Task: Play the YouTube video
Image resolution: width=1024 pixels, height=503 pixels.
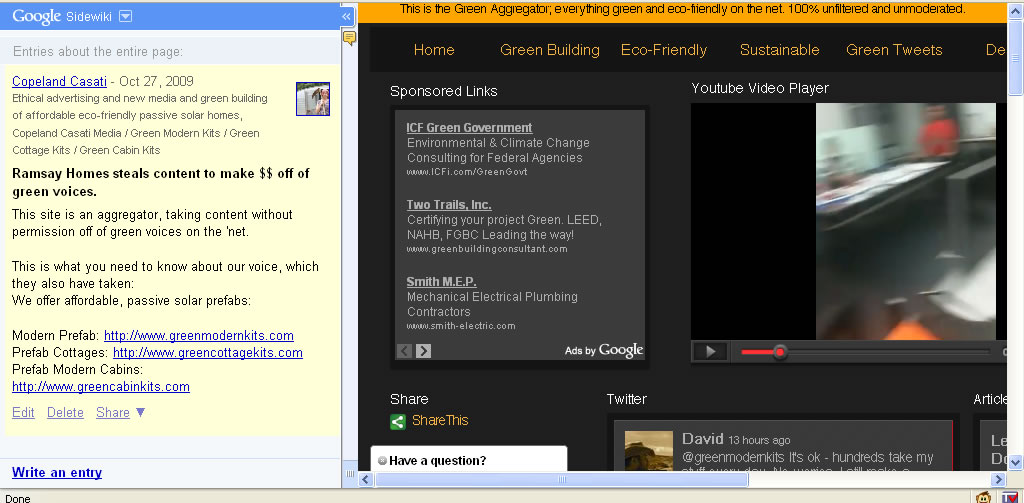Action: pyautogui.click(x=711, y=352)
